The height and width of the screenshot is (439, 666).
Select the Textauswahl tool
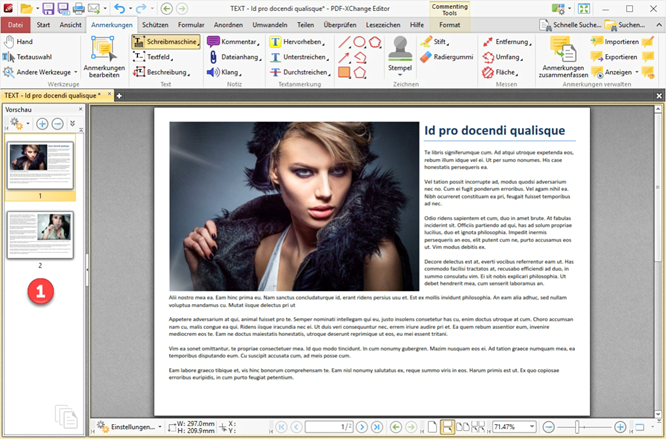point(28,57)
